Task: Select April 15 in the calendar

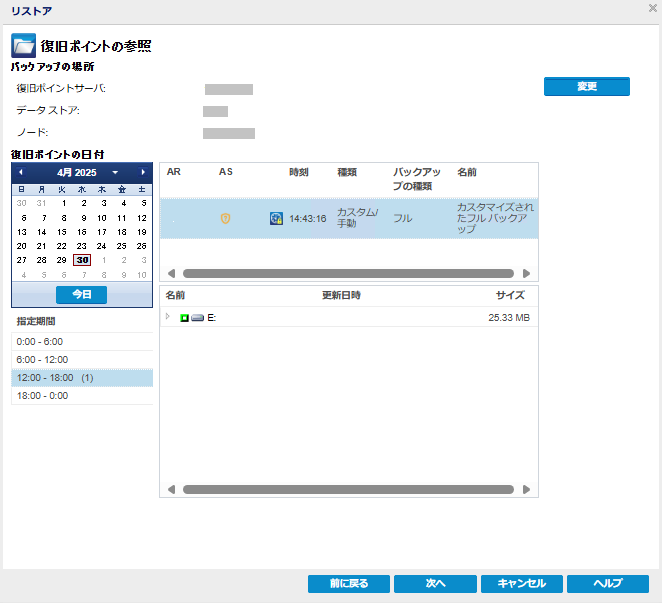Action: point(62,232)
